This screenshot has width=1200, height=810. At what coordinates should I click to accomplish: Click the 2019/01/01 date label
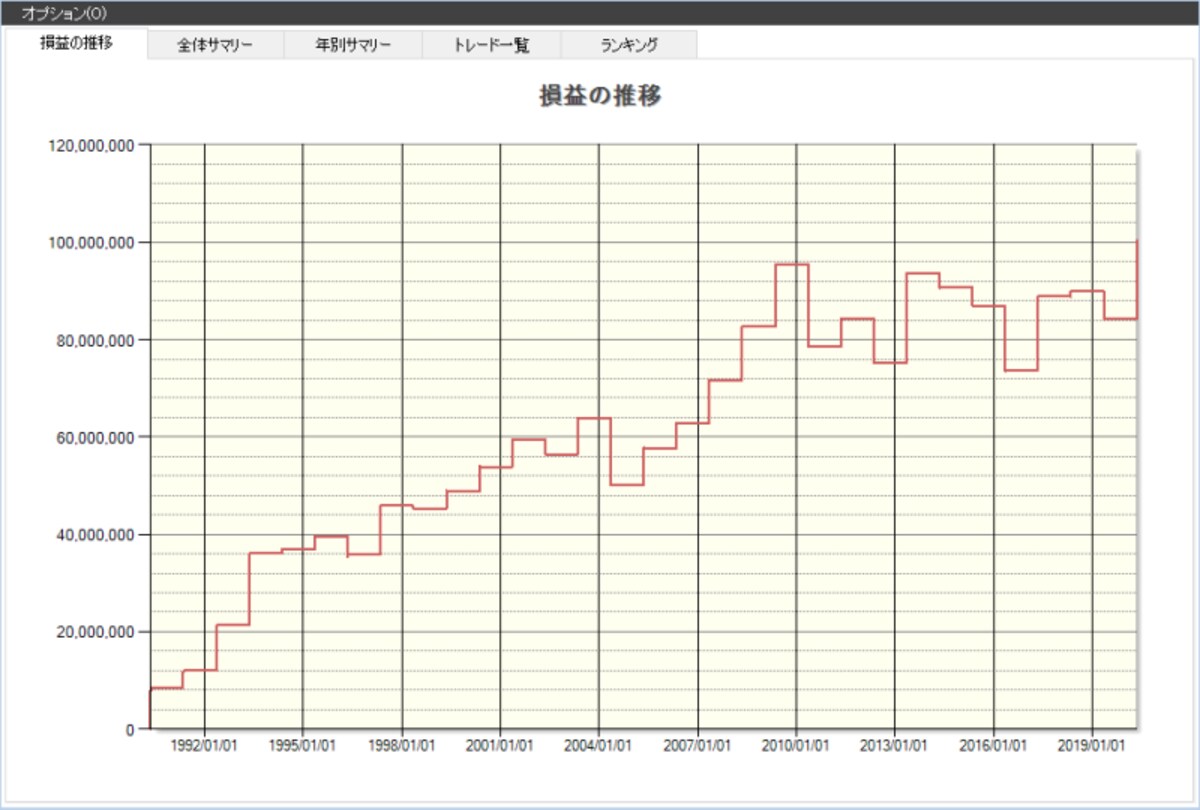click(1092, 745)
